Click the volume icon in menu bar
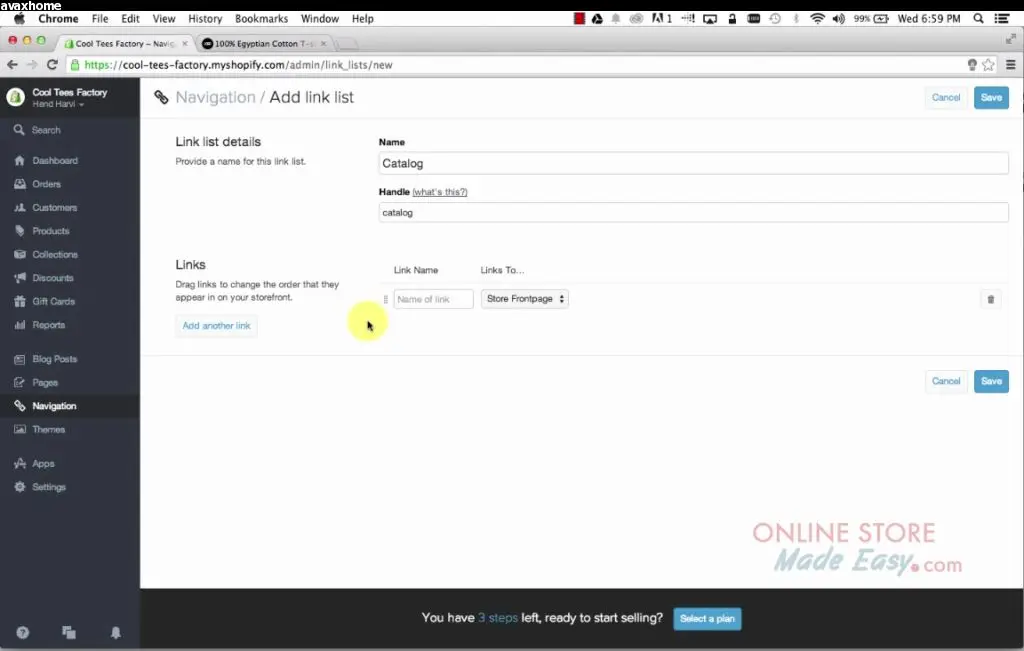This screenshot has width=1024, height=651. [x=839, y=18]
